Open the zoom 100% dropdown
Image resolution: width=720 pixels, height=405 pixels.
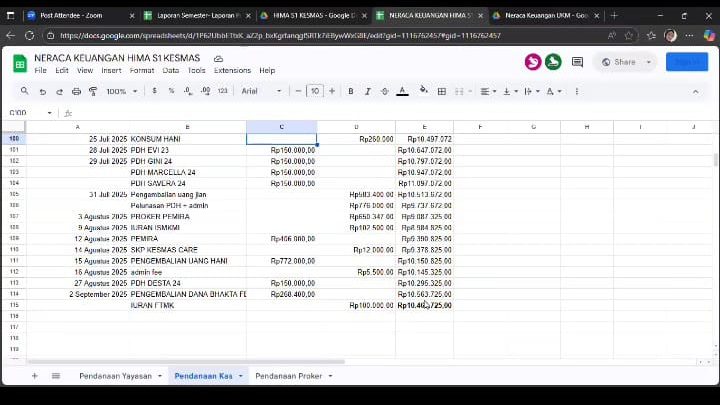tap(121, 91)
